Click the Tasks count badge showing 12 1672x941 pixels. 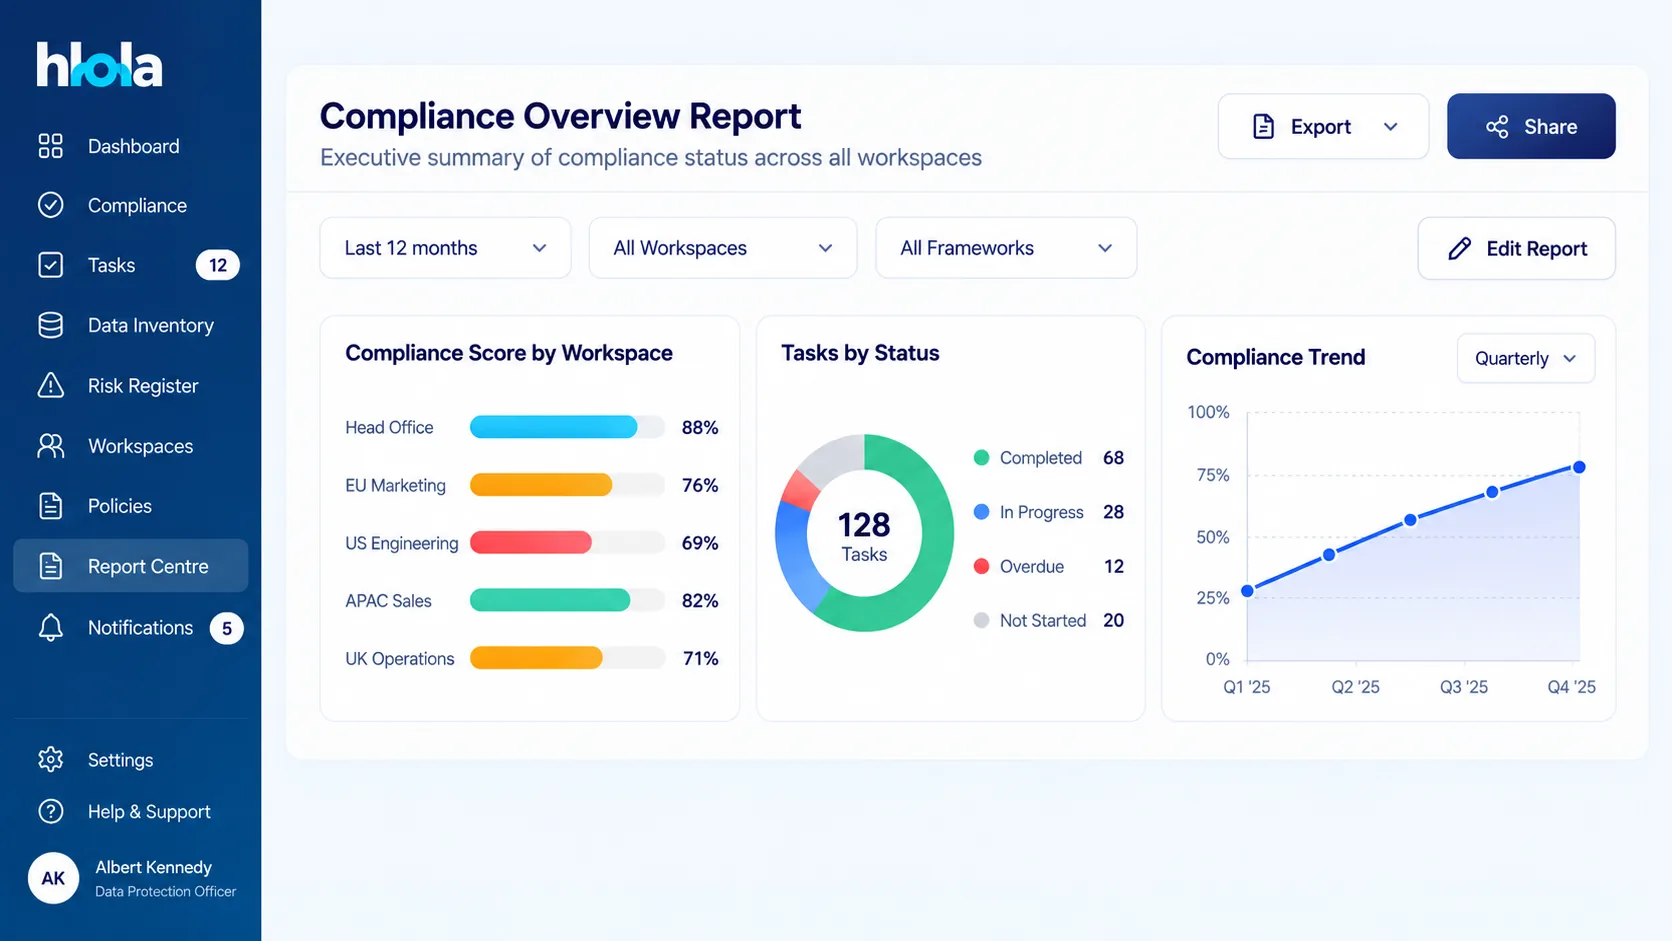point(218,265)
